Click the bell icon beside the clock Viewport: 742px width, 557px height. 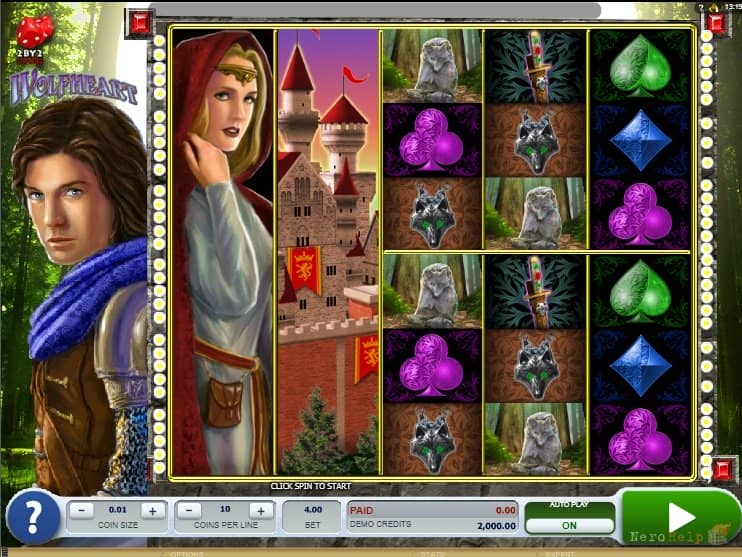click(715, 7)
